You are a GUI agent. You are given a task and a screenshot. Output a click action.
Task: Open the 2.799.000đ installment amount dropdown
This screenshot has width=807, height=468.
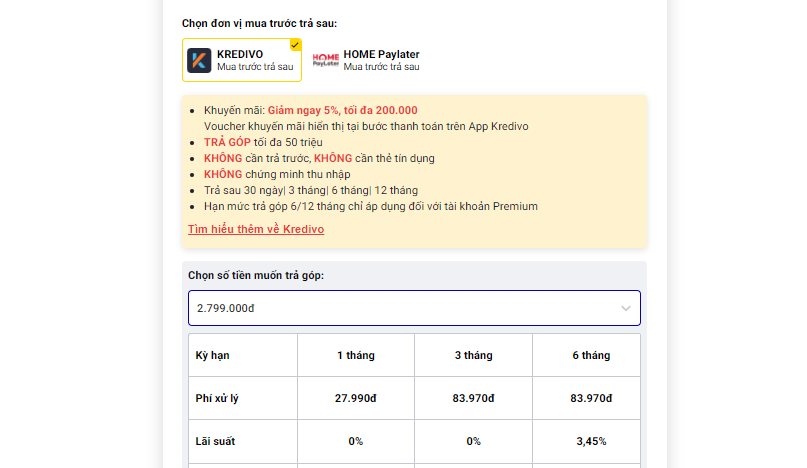coord(414,308)
